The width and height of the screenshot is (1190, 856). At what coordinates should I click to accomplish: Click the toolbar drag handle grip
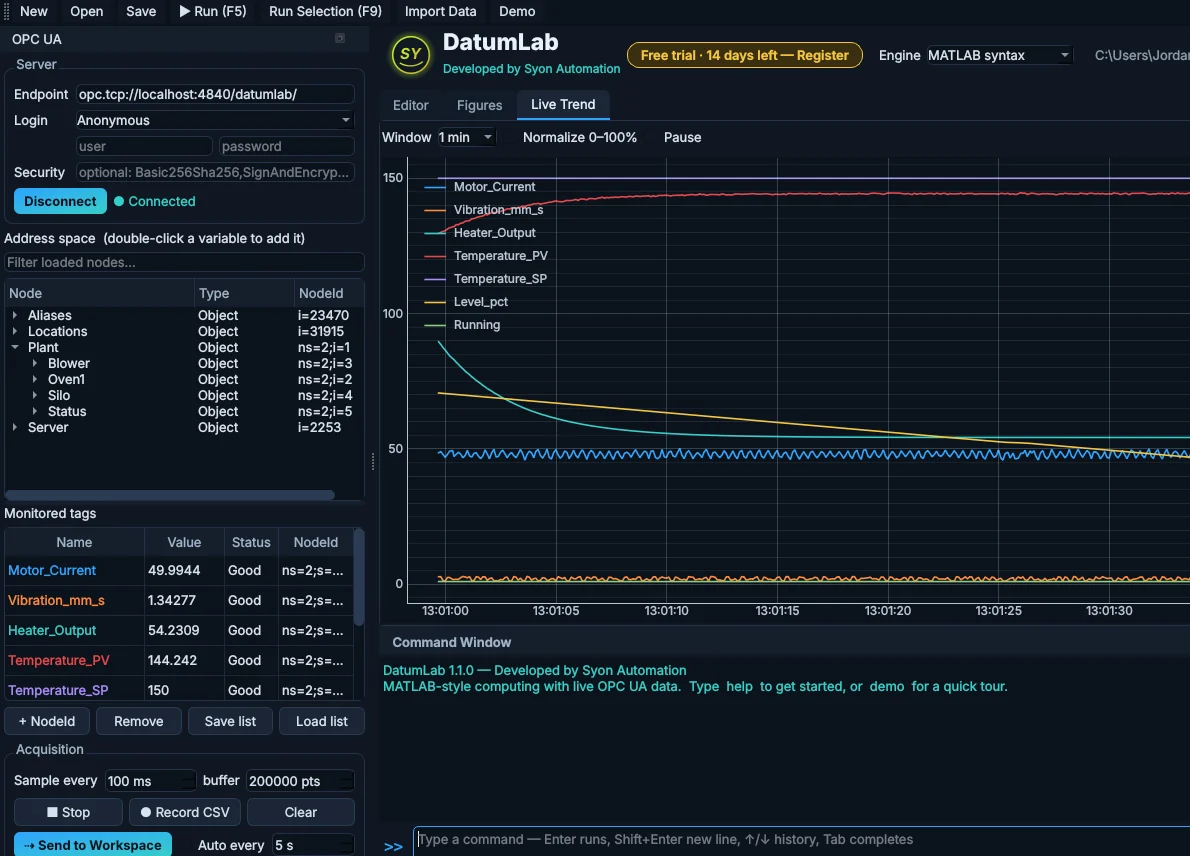pos(6,11)
